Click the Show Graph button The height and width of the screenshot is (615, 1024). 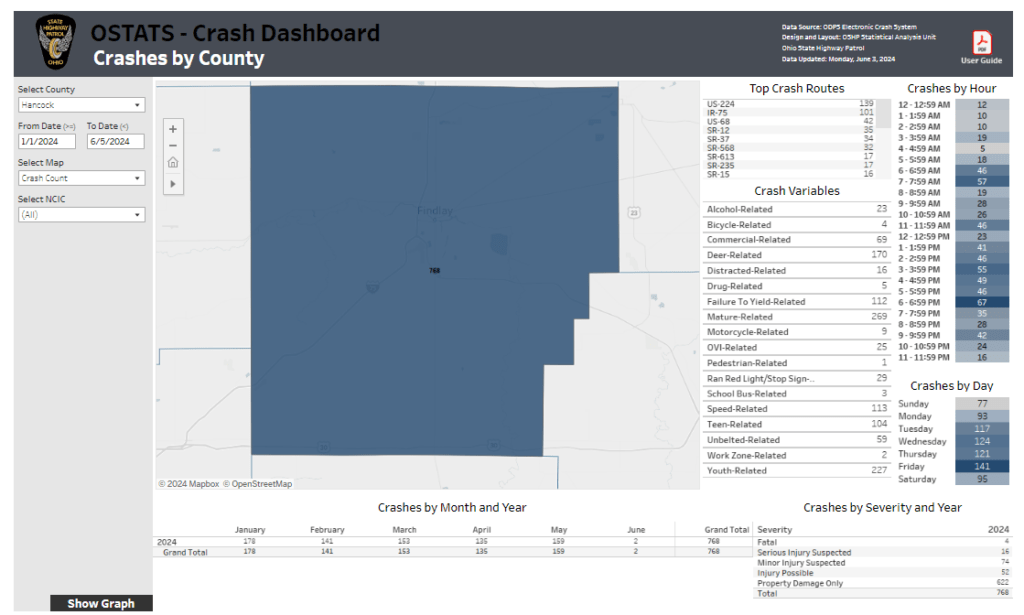(101, 603)
